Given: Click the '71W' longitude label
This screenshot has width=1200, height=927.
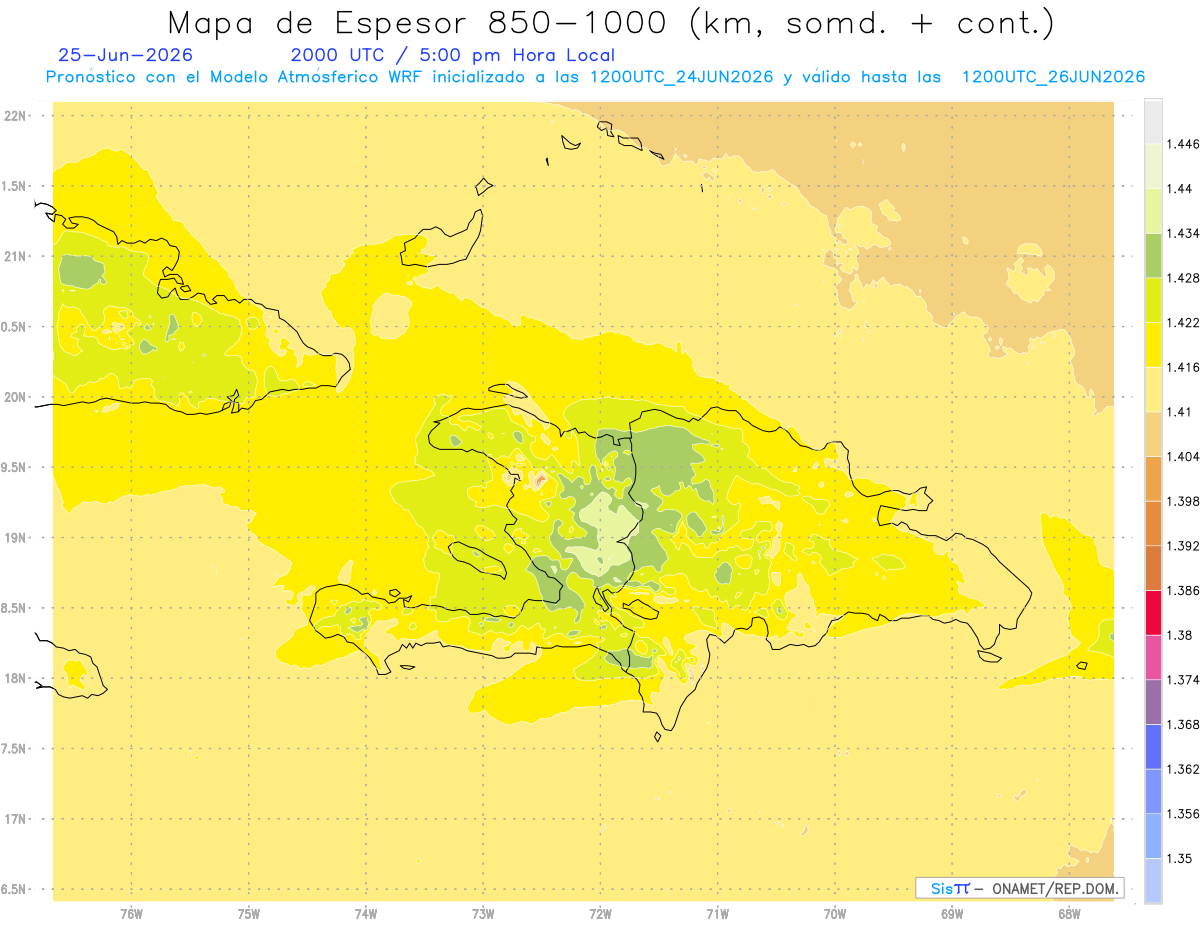Looking at the screenshot, I should coord(718,914).
